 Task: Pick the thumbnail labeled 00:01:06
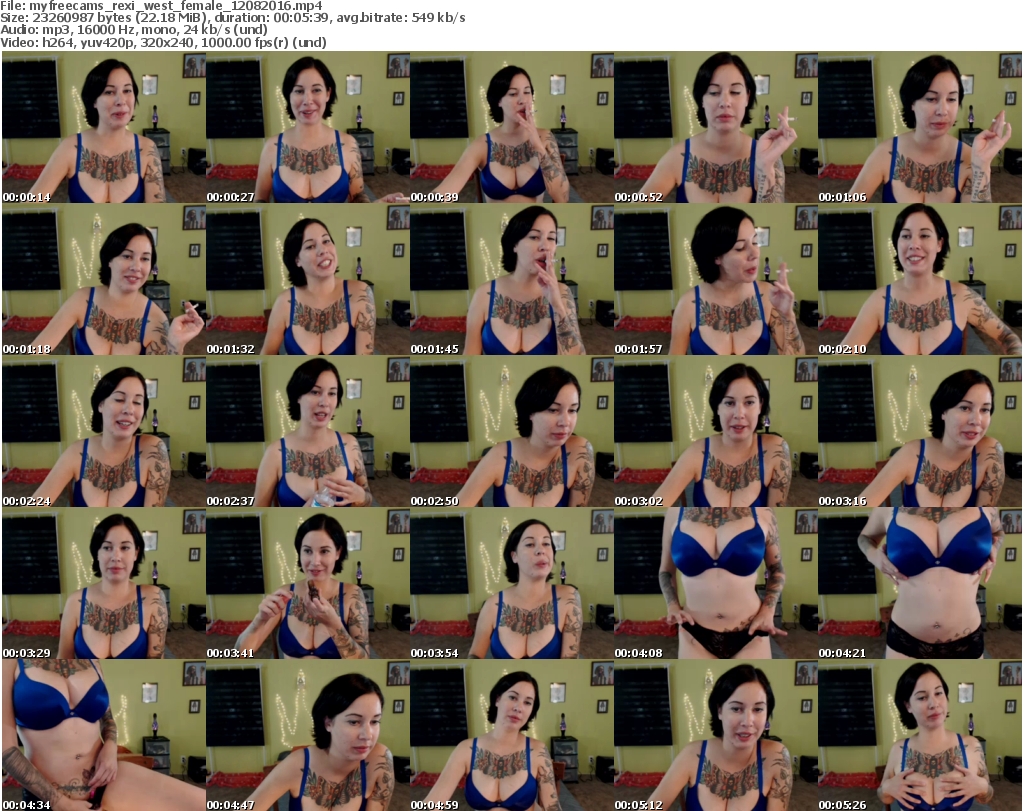(920, 127)
